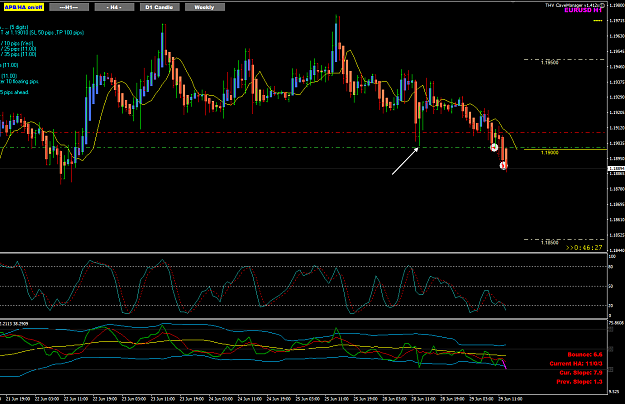
Task: Click the 'pips ahead' info text
Action: tap(14, 92)
